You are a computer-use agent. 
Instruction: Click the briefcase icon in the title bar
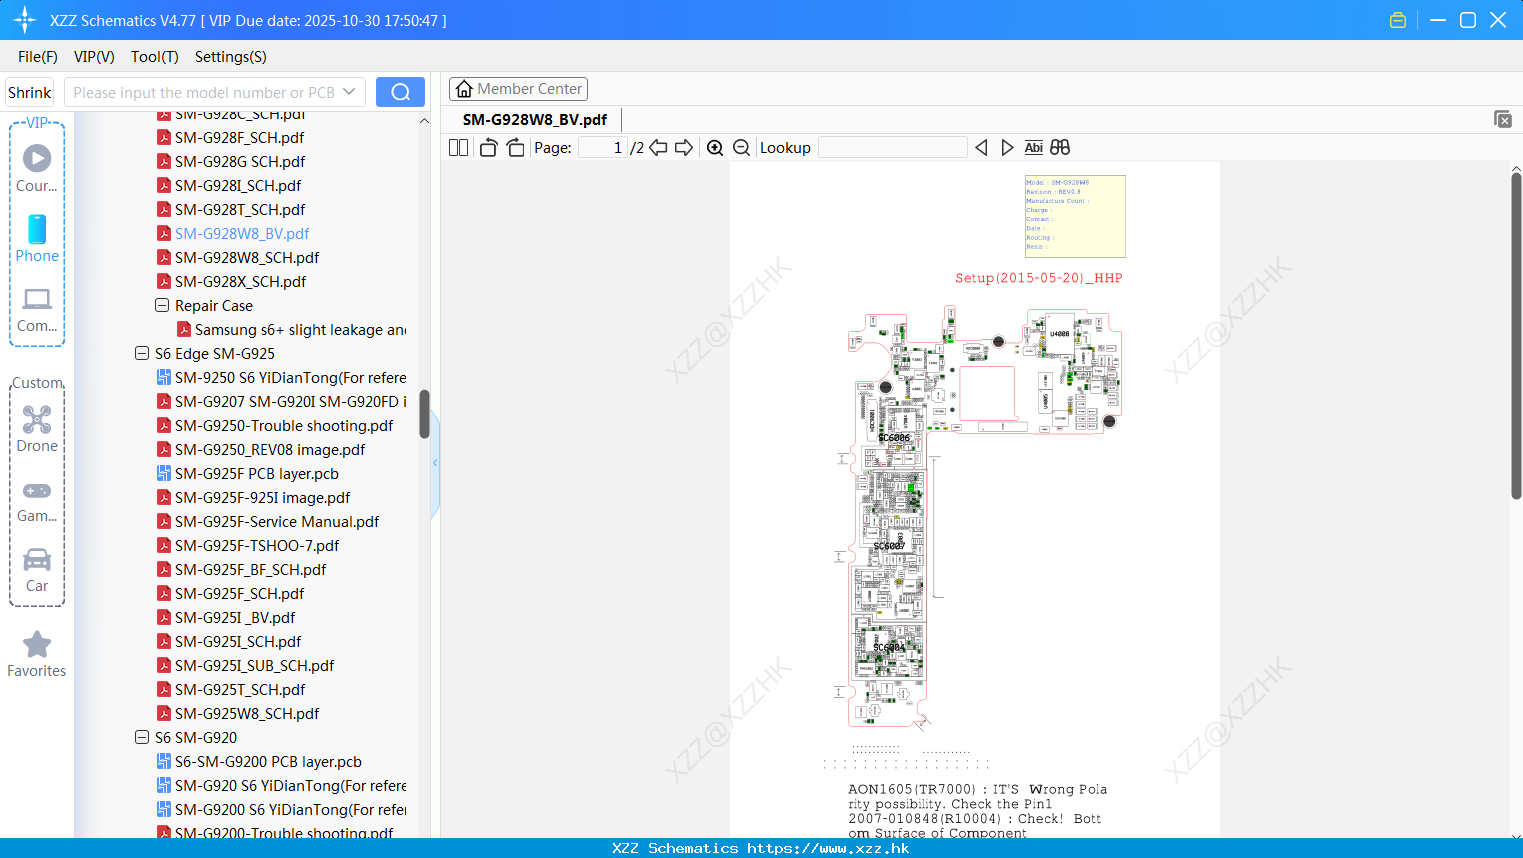pos(1398,19)
